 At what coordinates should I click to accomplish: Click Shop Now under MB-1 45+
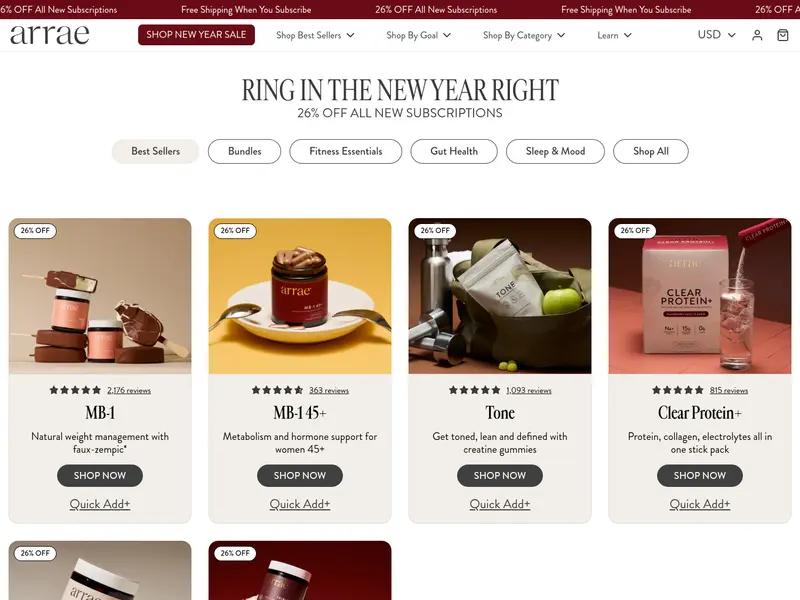pyautogui.click(x=300, y=476)
